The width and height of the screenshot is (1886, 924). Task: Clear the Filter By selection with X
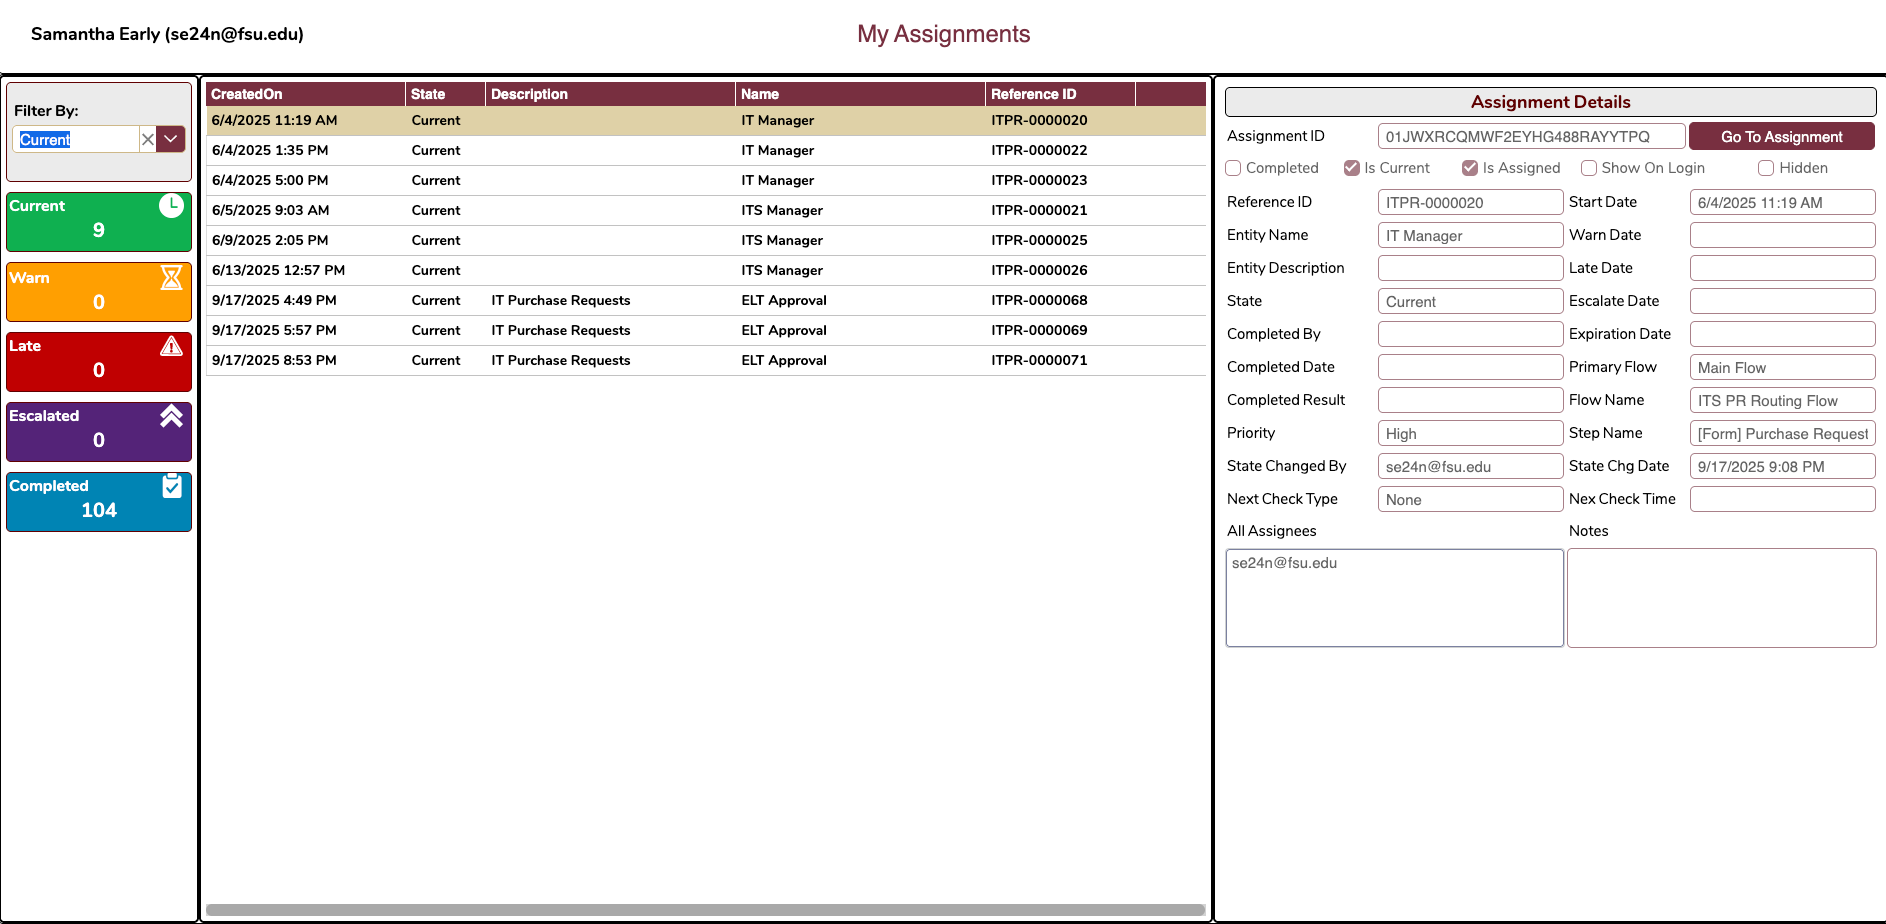pos(147,139)
